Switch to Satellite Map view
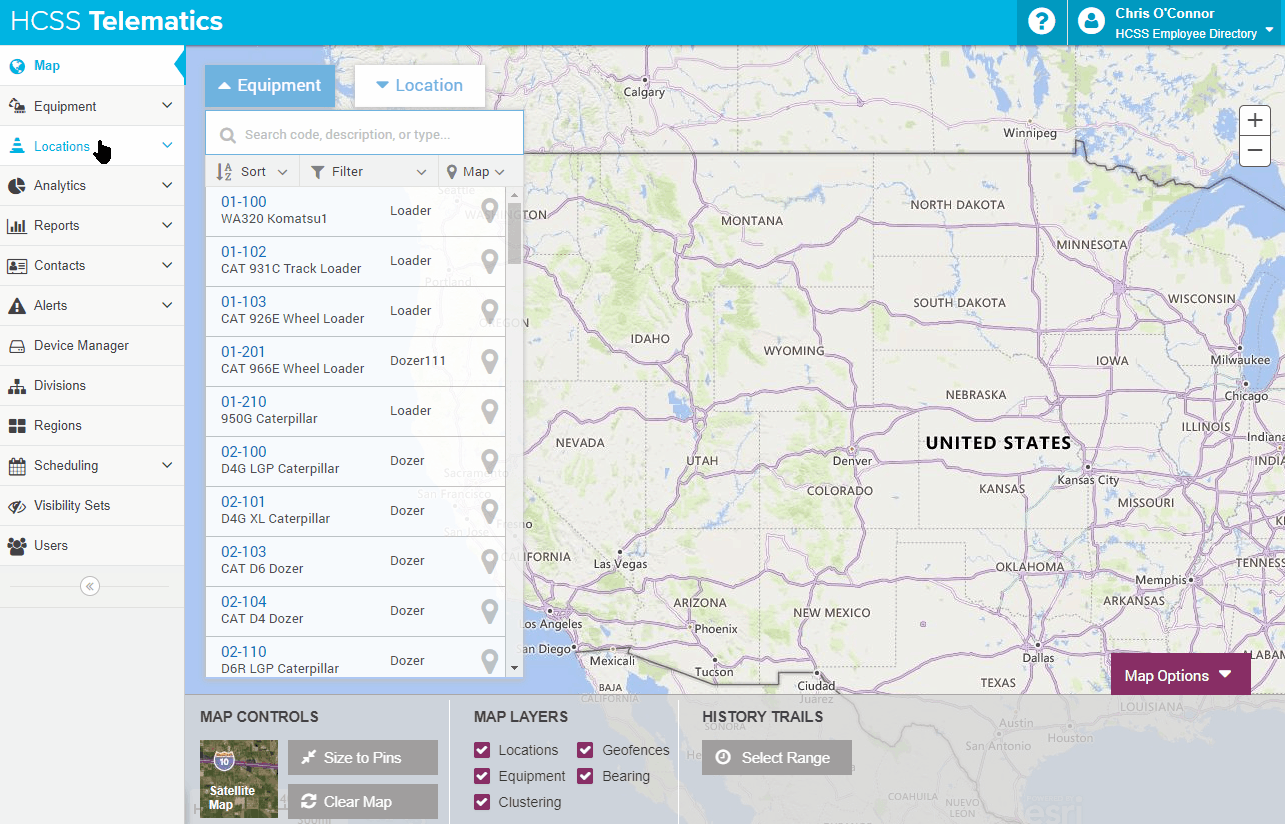This screenshot has width=1285, height=824. click(x=239, y=779)
